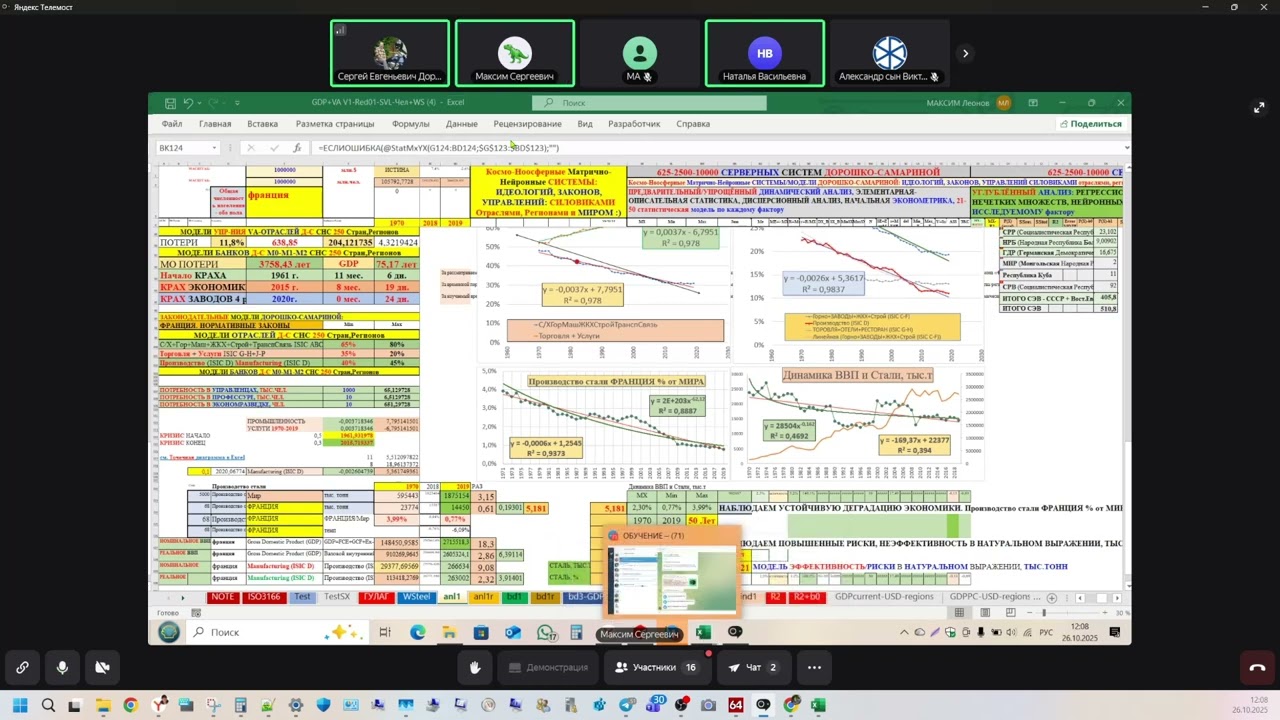Open Undo history dropdown arrow
This screenshot has height=720, width=1280.
pos(200,103)
